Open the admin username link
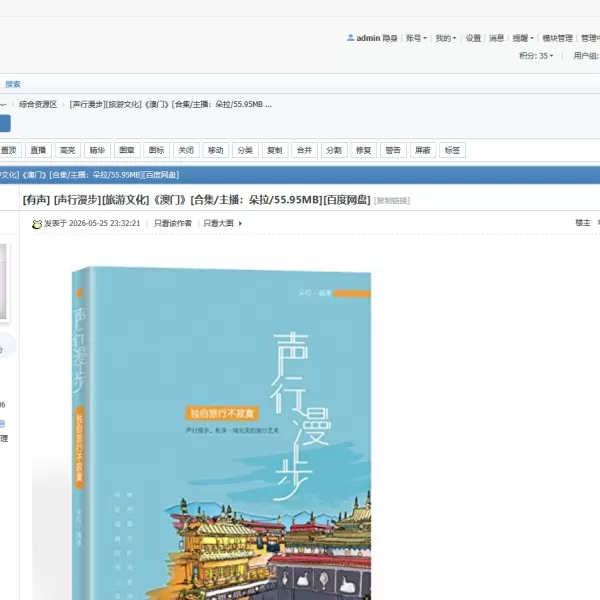The width and height of the screenshot is (600, 600). click(x=368, y=38)
